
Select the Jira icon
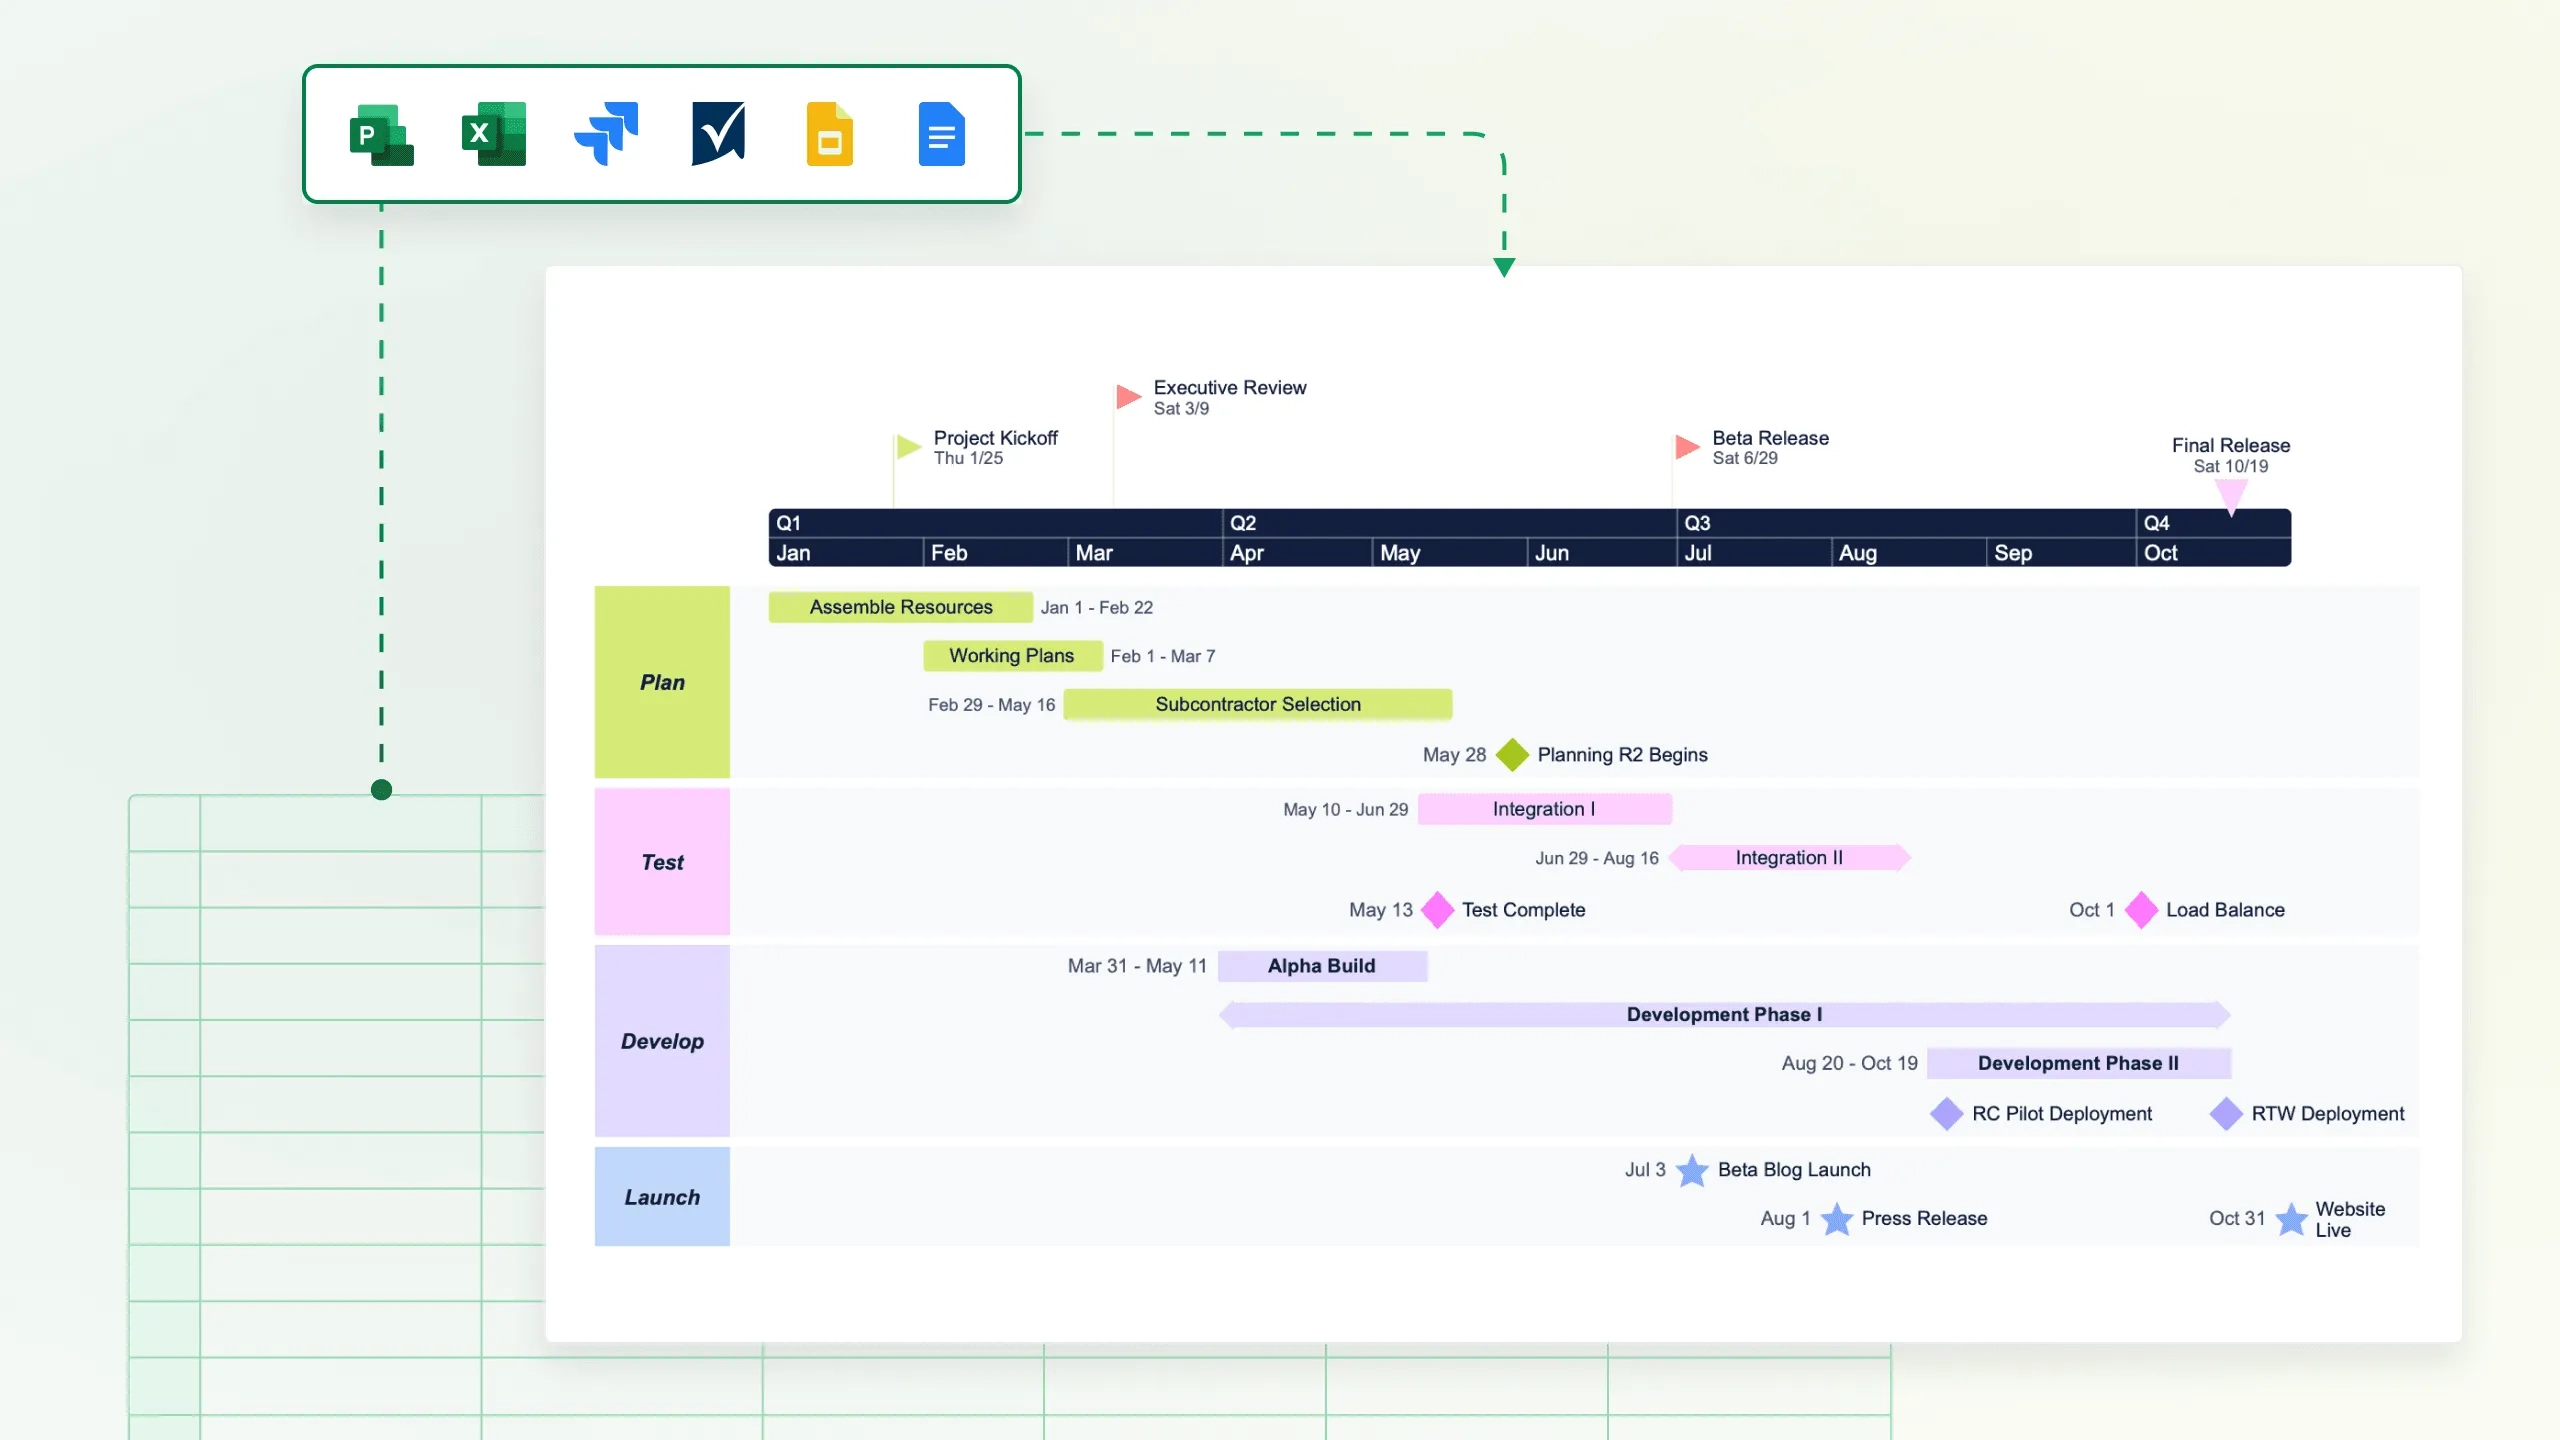pos(606,134)
